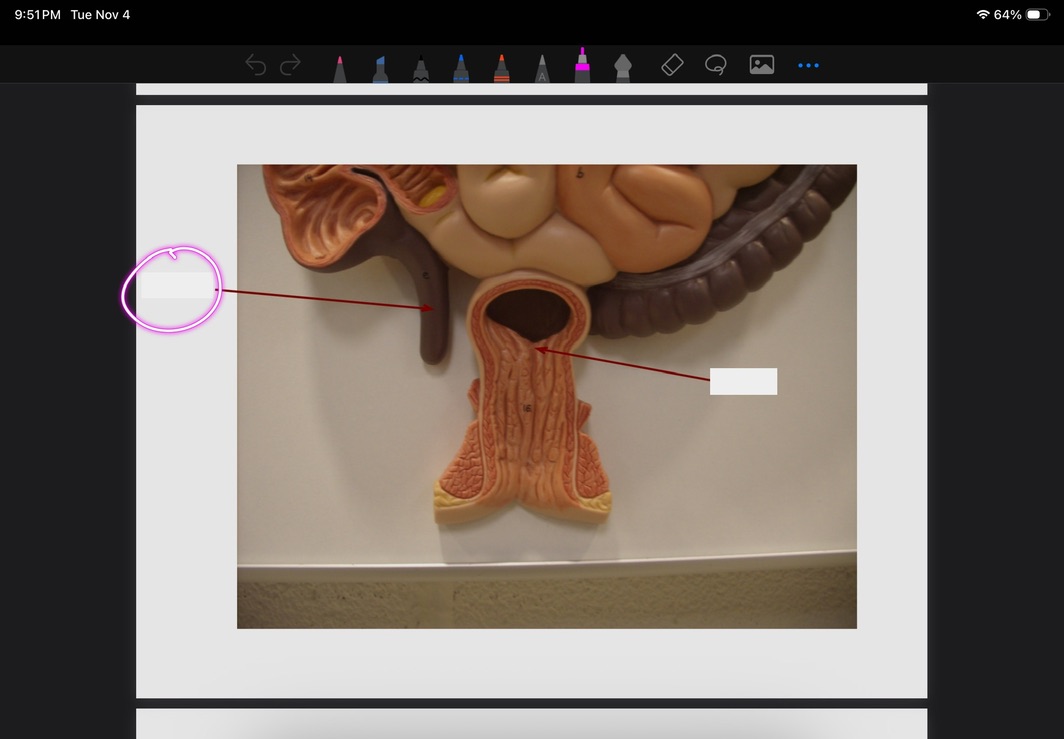Tap the Redo arrow

coord(290,66)
